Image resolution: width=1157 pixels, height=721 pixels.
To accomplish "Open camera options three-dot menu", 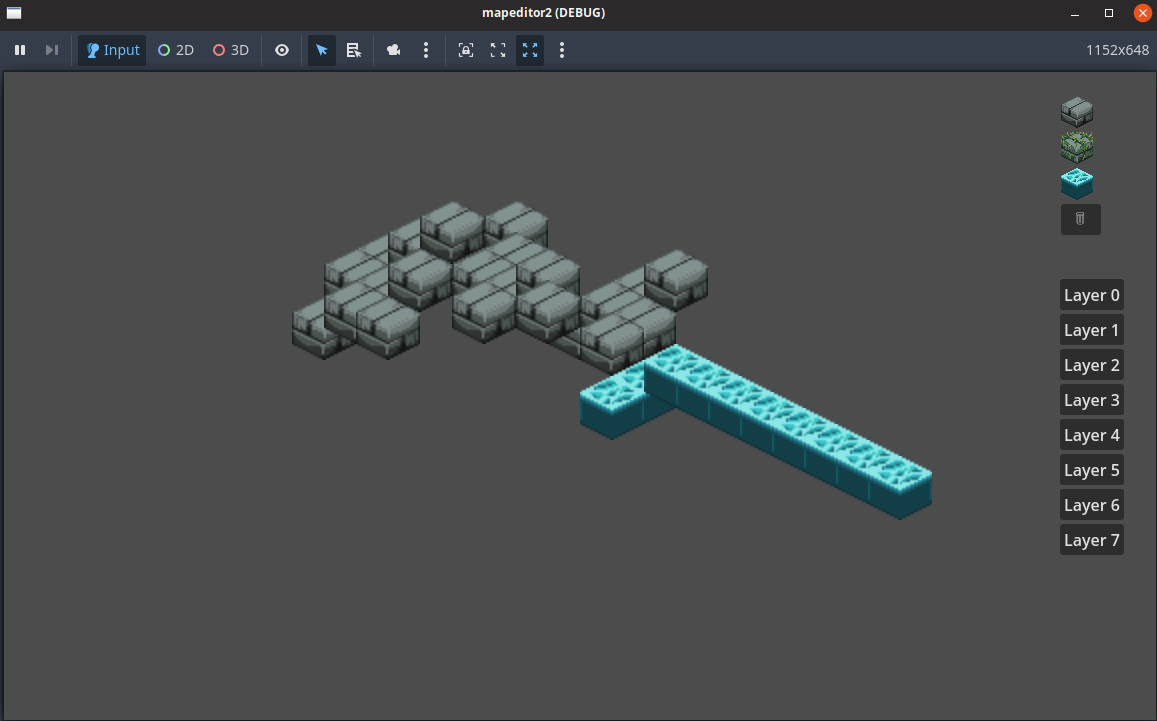I will (x=426, y=50).
